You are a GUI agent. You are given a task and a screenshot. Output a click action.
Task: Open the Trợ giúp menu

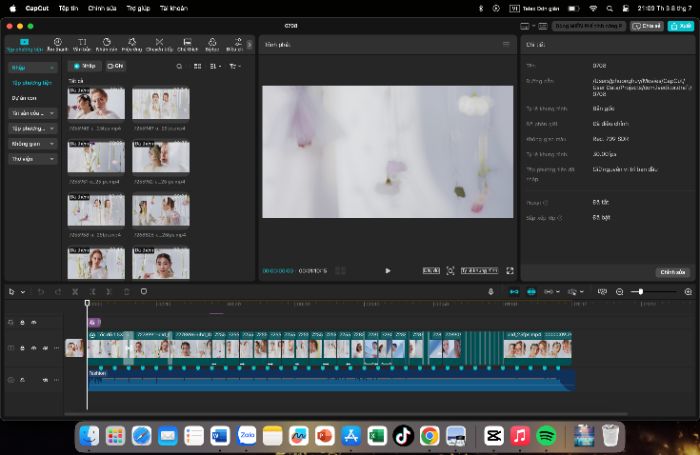(x=138, y=8)
